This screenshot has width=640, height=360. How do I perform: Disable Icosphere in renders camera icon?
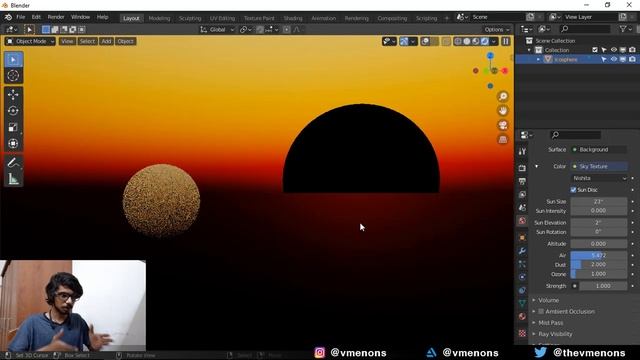coord(632,59)
